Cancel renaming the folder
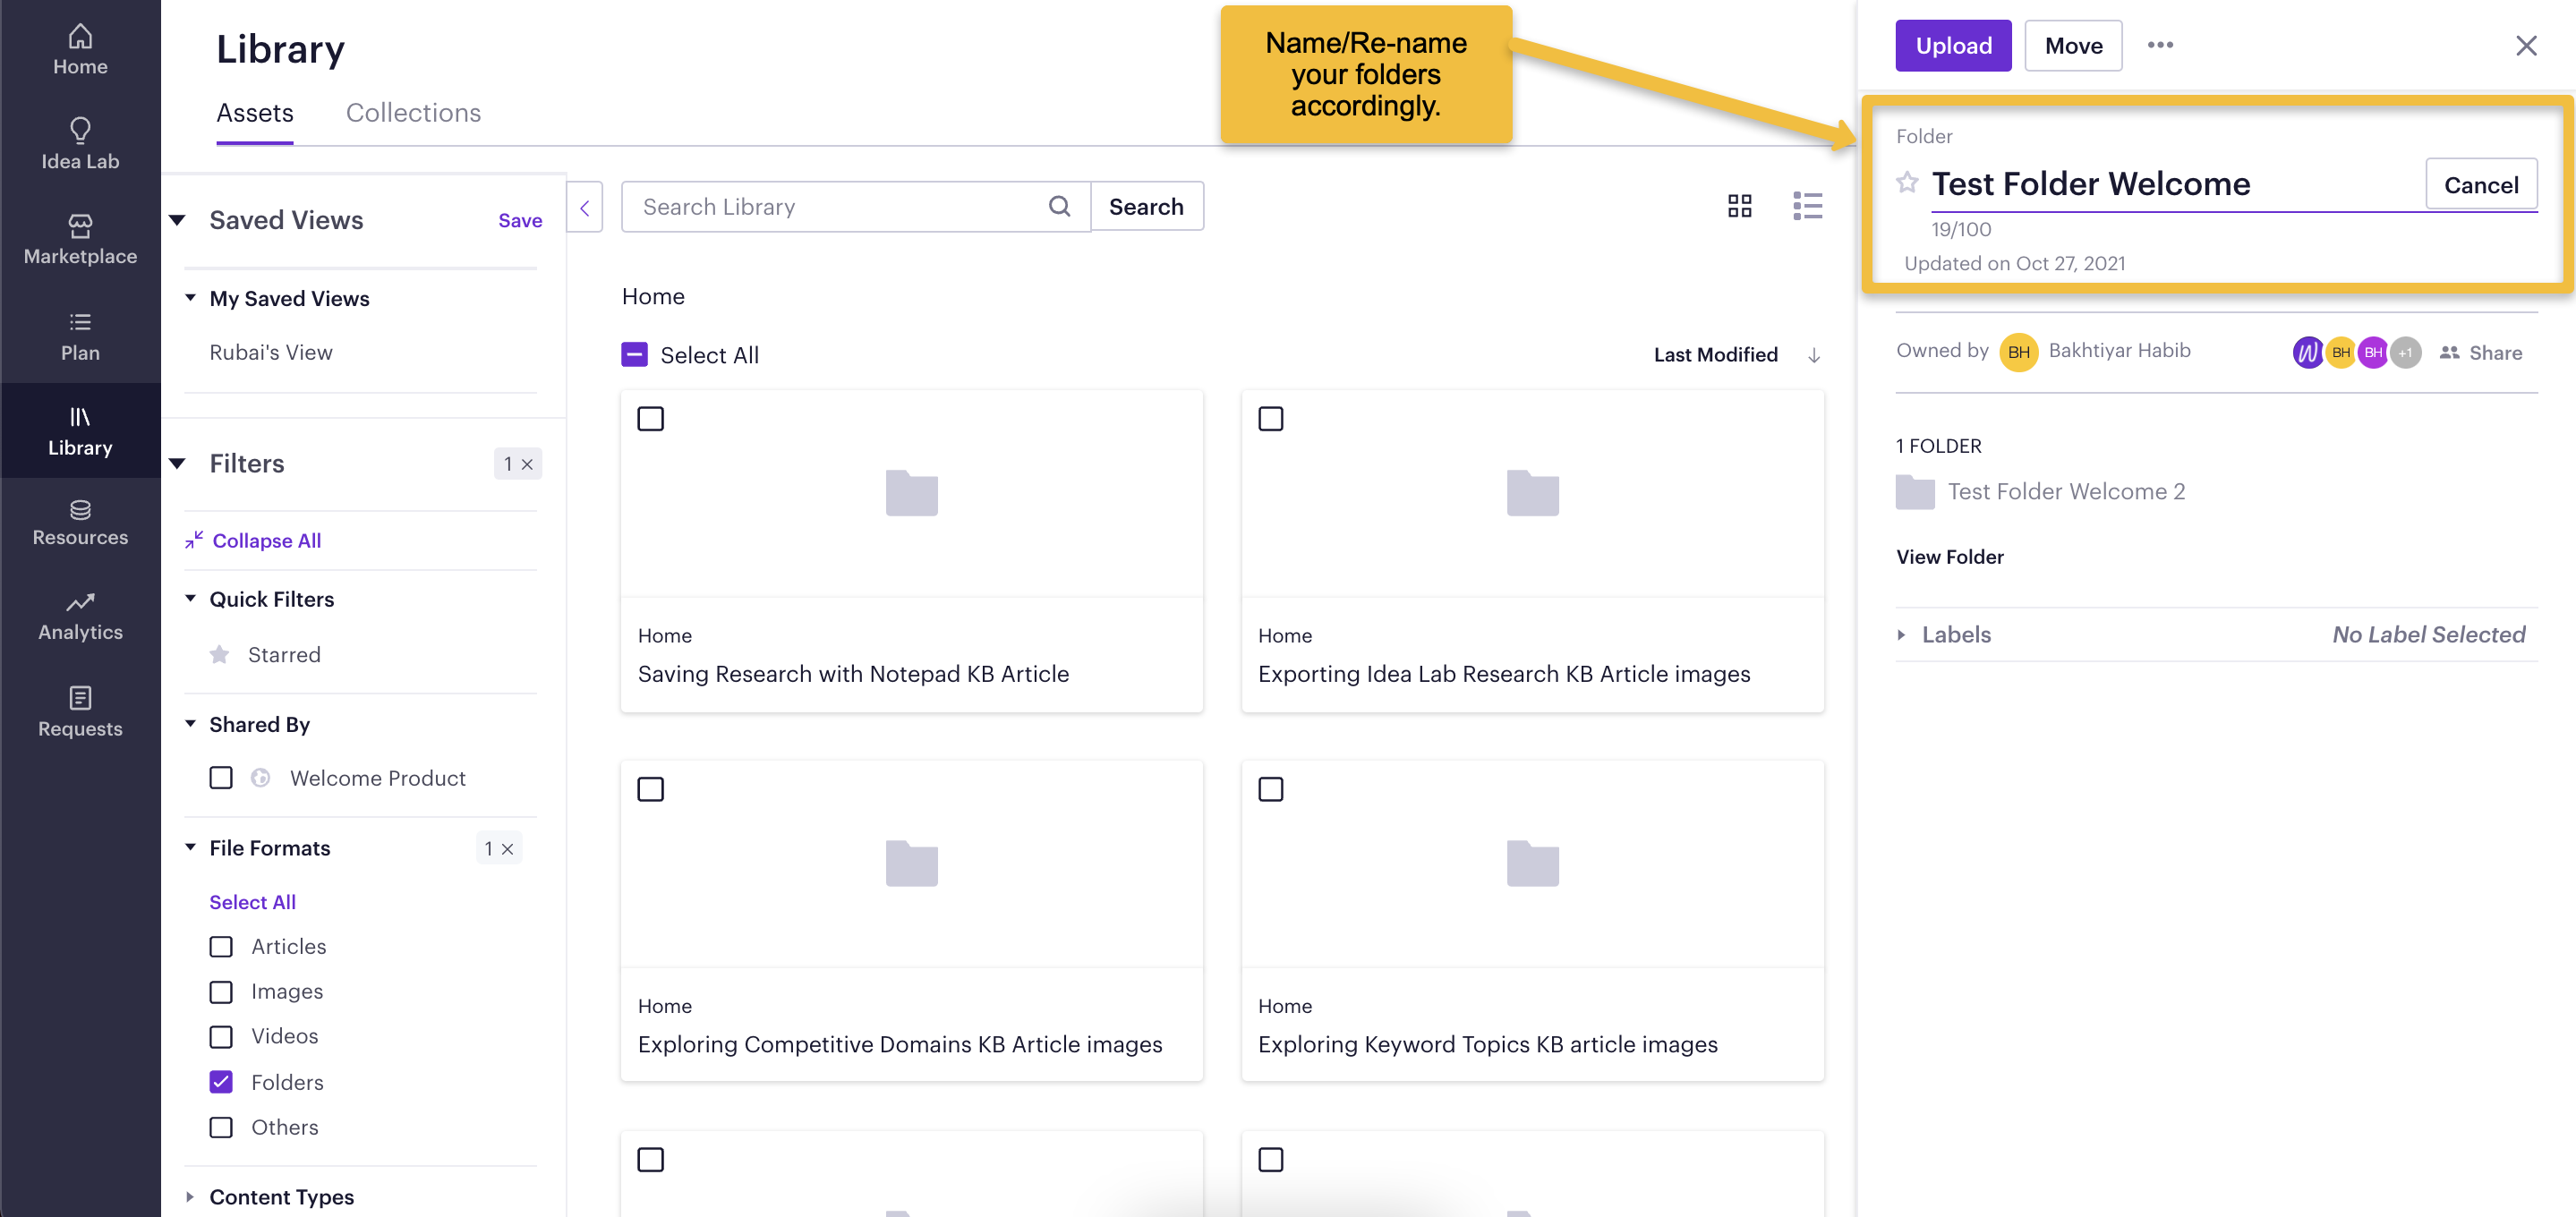 pyautogui.click(x=2480, y=185)
